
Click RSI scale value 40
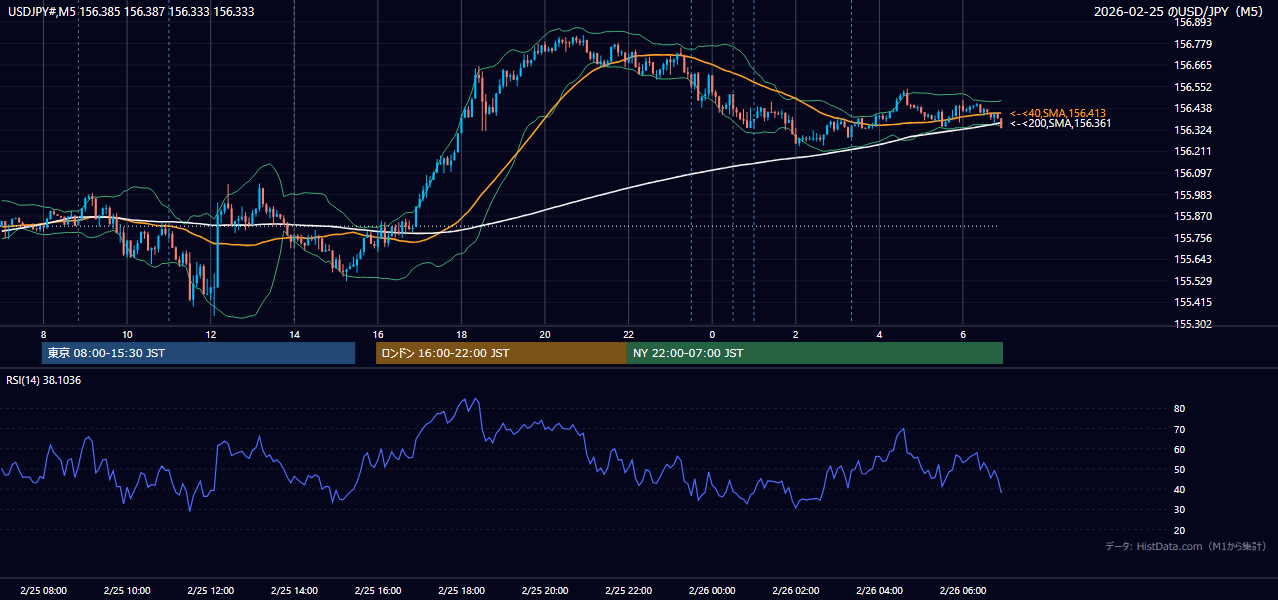(x=1180, y=489)
